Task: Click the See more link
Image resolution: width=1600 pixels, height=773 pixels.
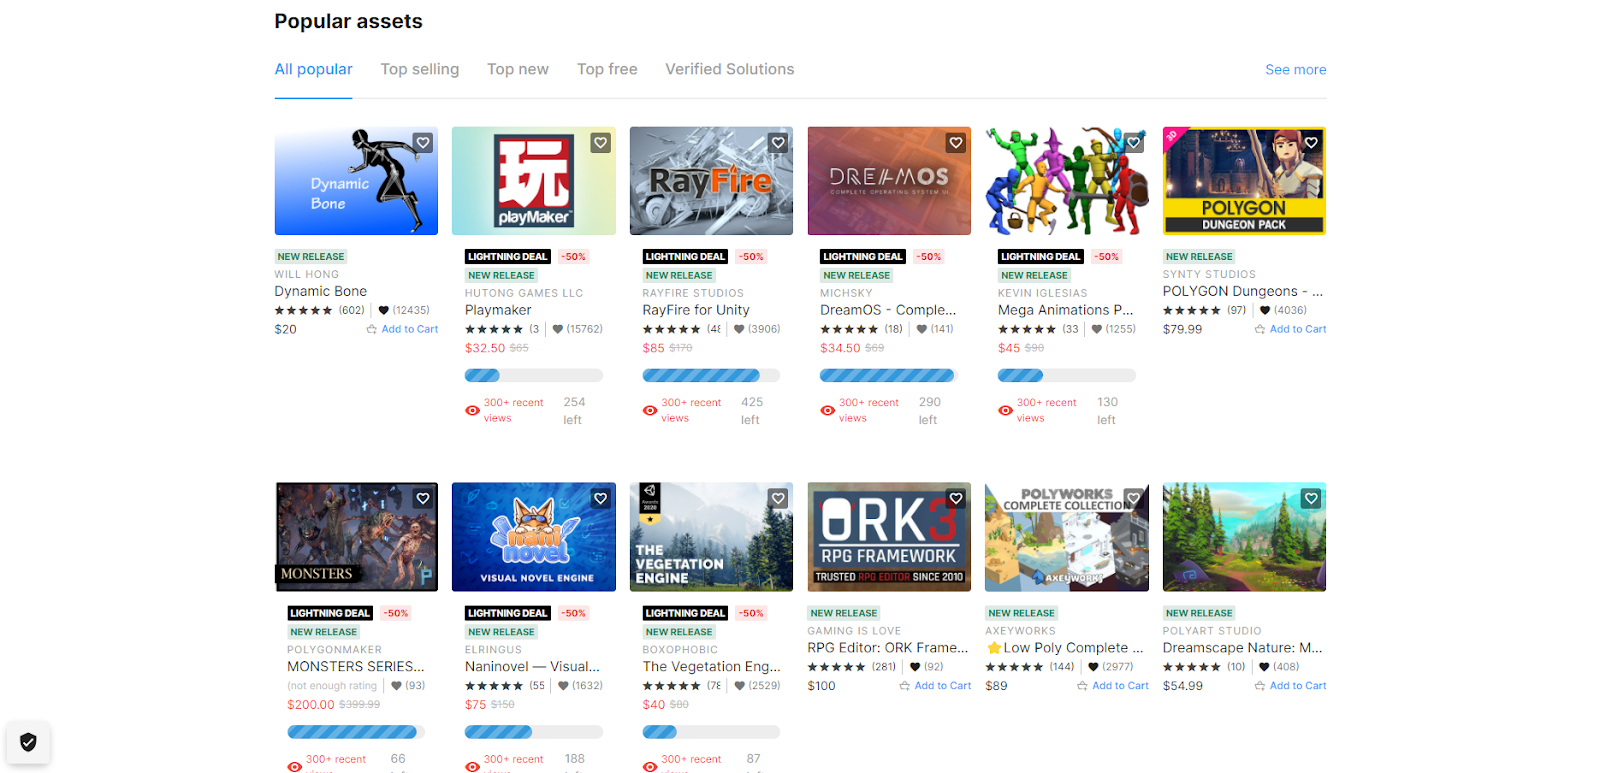Action: (x=1296, y=70)
